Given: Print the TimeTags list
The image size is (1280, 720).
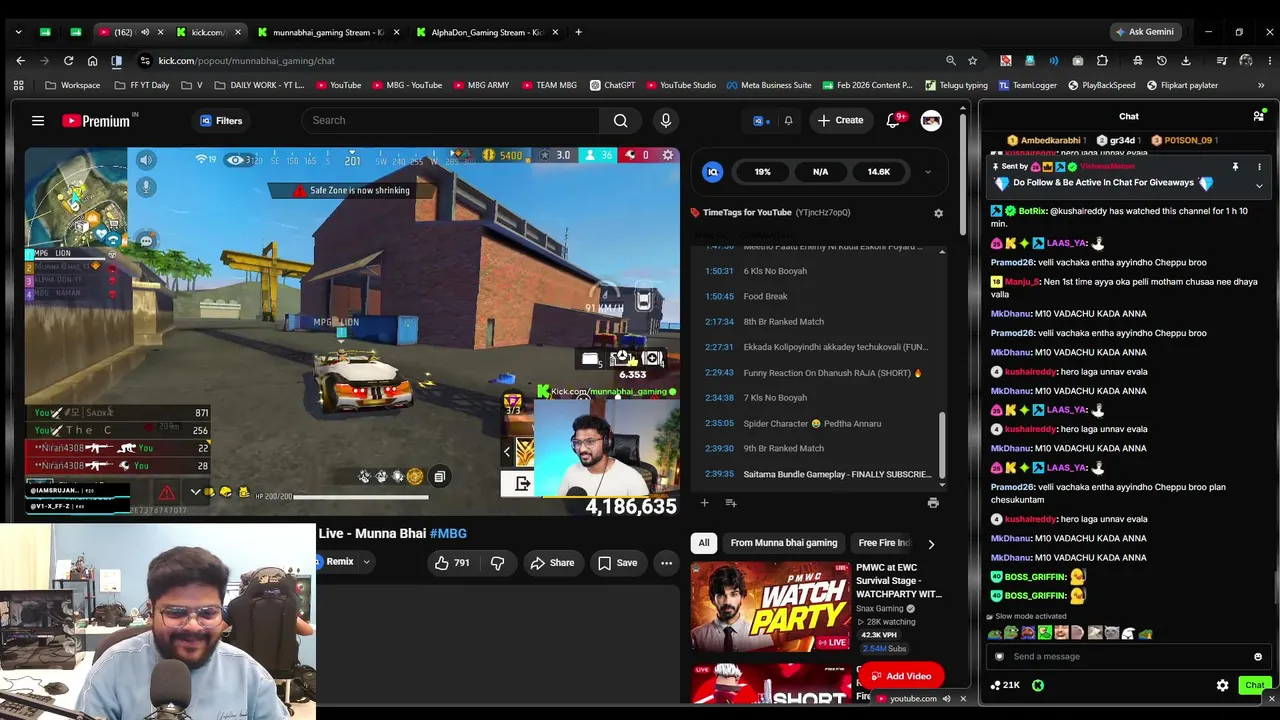Looking at the screenshot, I should point(933,503).
